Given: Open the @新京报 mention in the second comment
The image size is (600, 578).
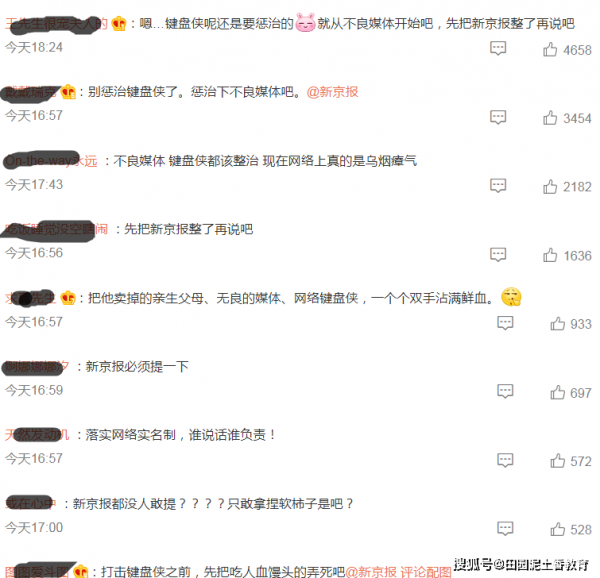Looking at the screenshot, I should point(333,92).
